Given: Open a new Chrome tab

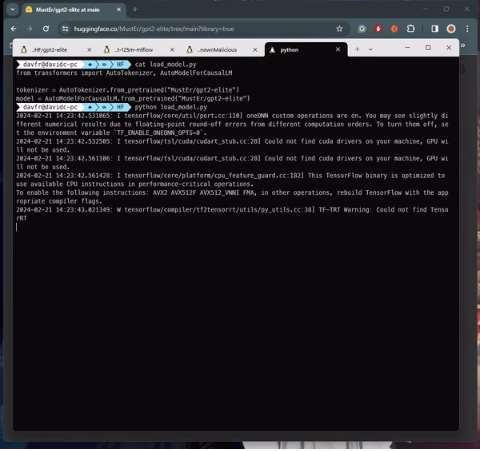Looking at the screenshot, I should click(x=135, y=9).
